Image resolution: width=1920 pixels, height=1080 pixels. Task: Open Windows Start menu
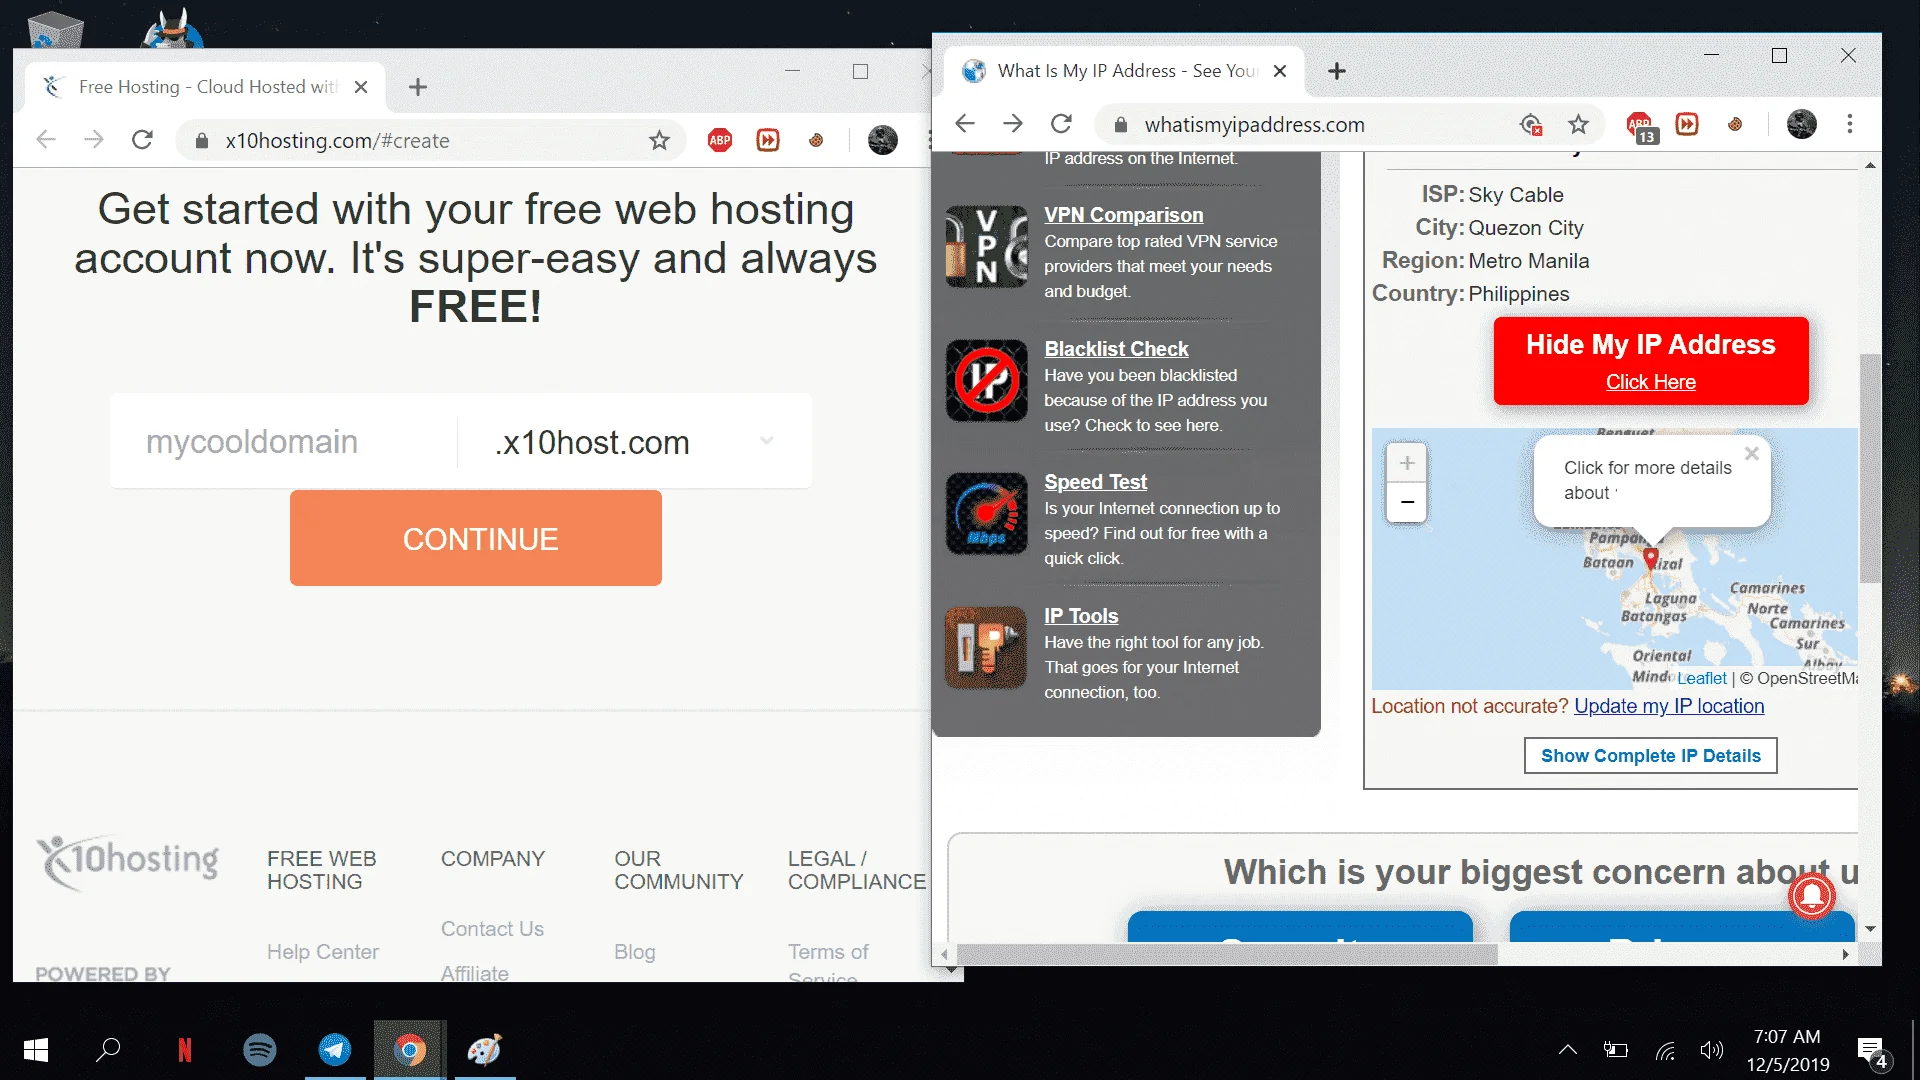point(35,1050)
